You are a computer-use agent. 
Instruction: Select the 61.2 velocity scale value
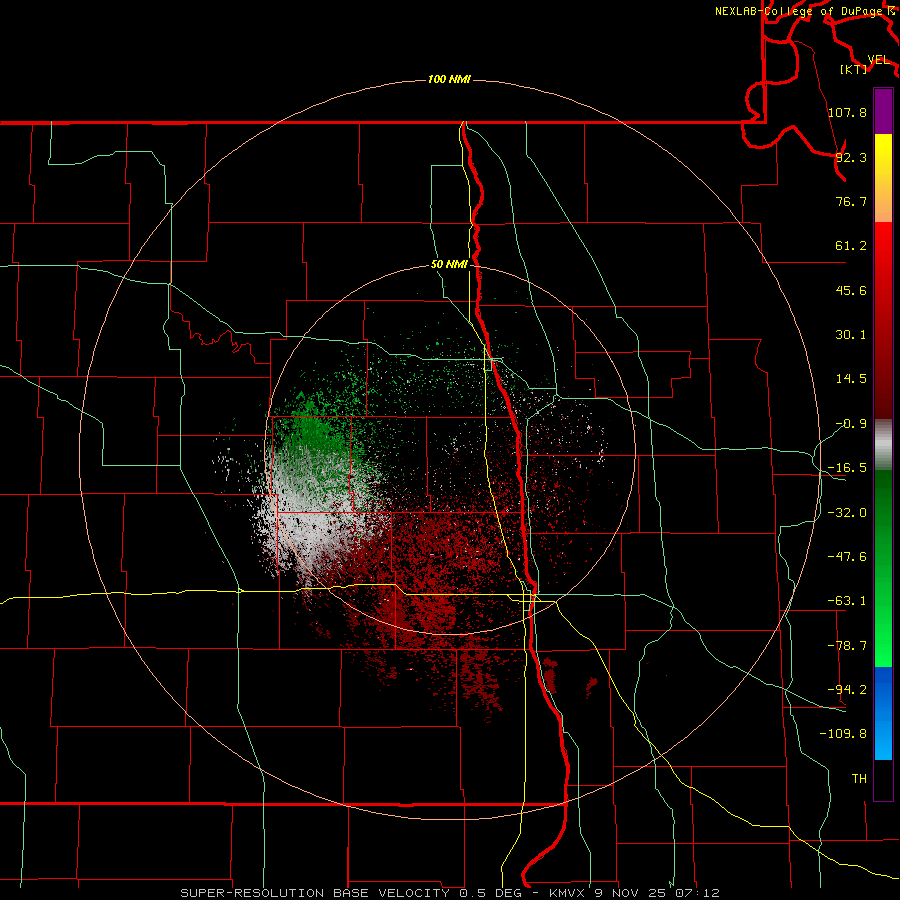[851, 246]
